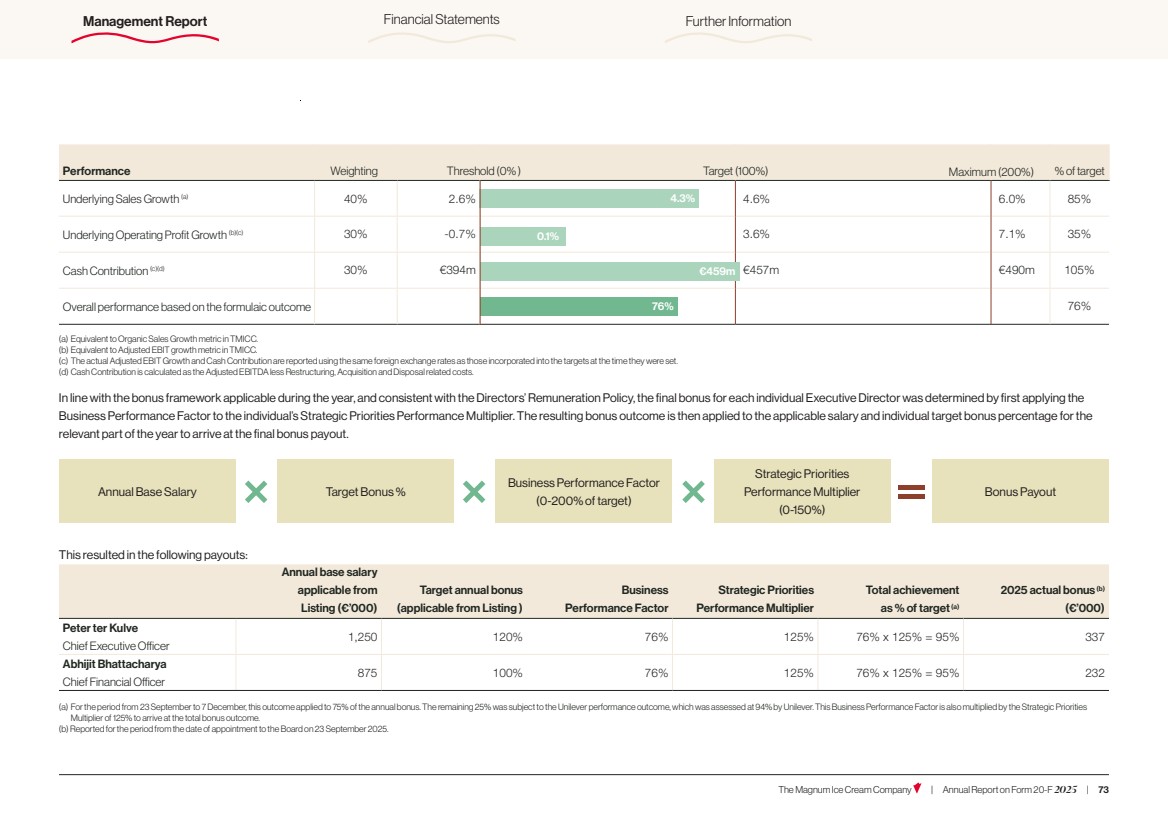Screen dimensions: 1168x825
Task: Click the 76% overall performance bar
Action: (x=580, y=306)
